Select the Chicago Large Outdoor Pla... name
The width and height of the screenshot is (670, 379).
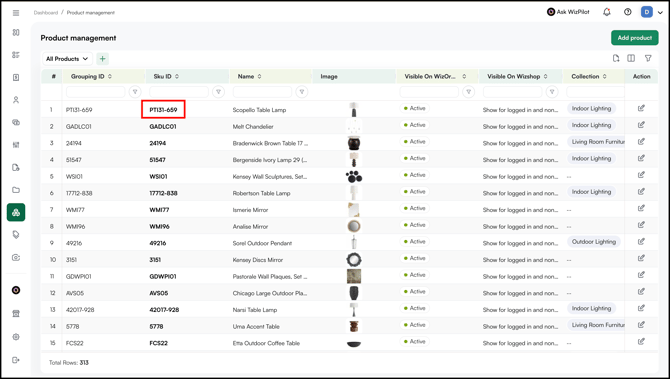pos(270,293)
